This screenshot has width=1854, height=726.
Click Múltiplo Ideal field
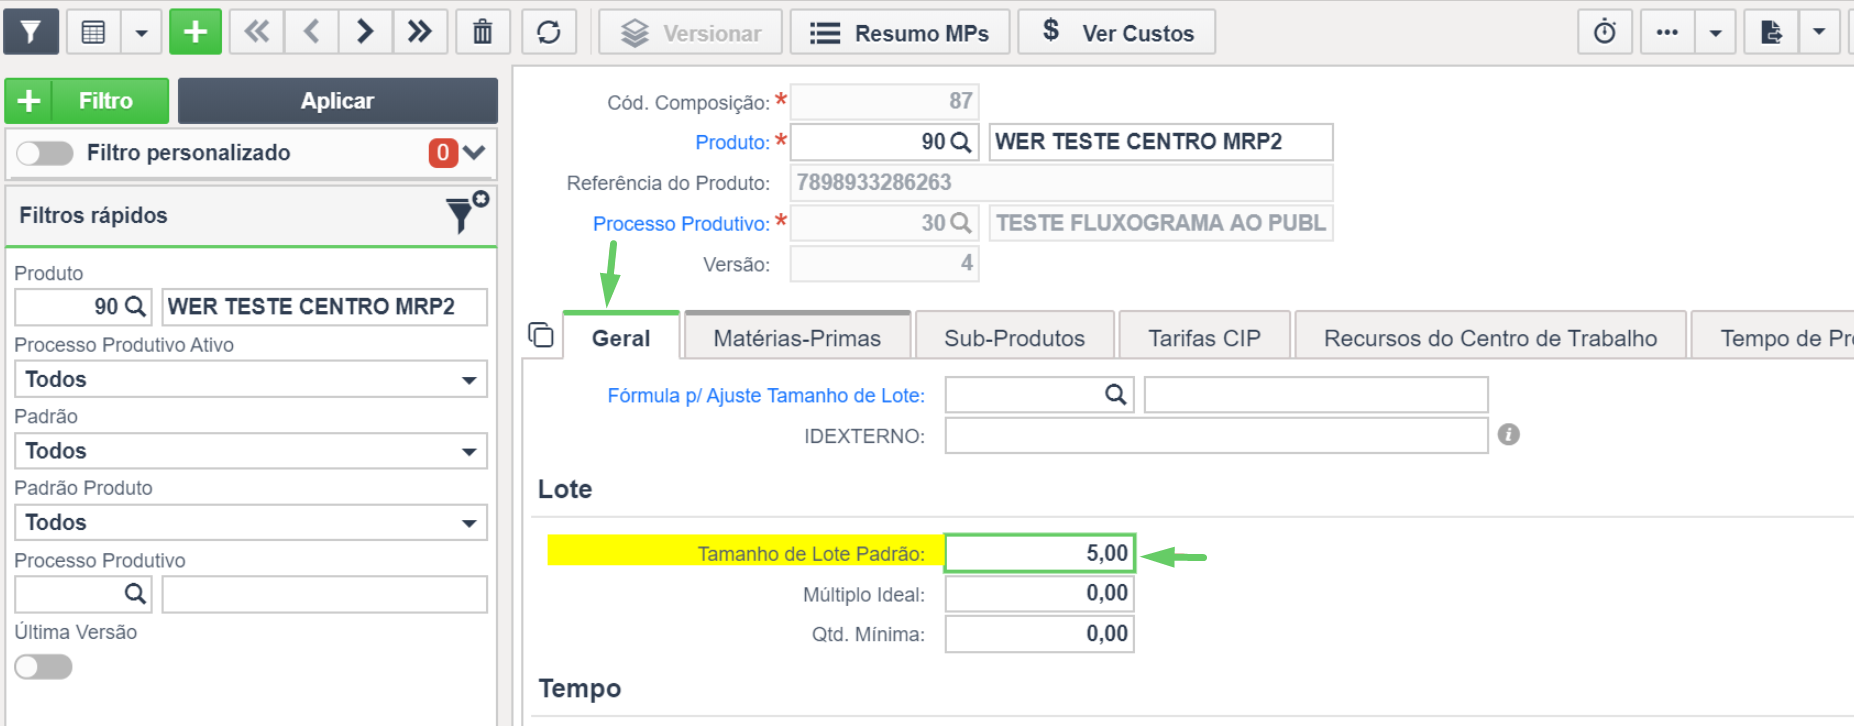[x=1040, y=593]
